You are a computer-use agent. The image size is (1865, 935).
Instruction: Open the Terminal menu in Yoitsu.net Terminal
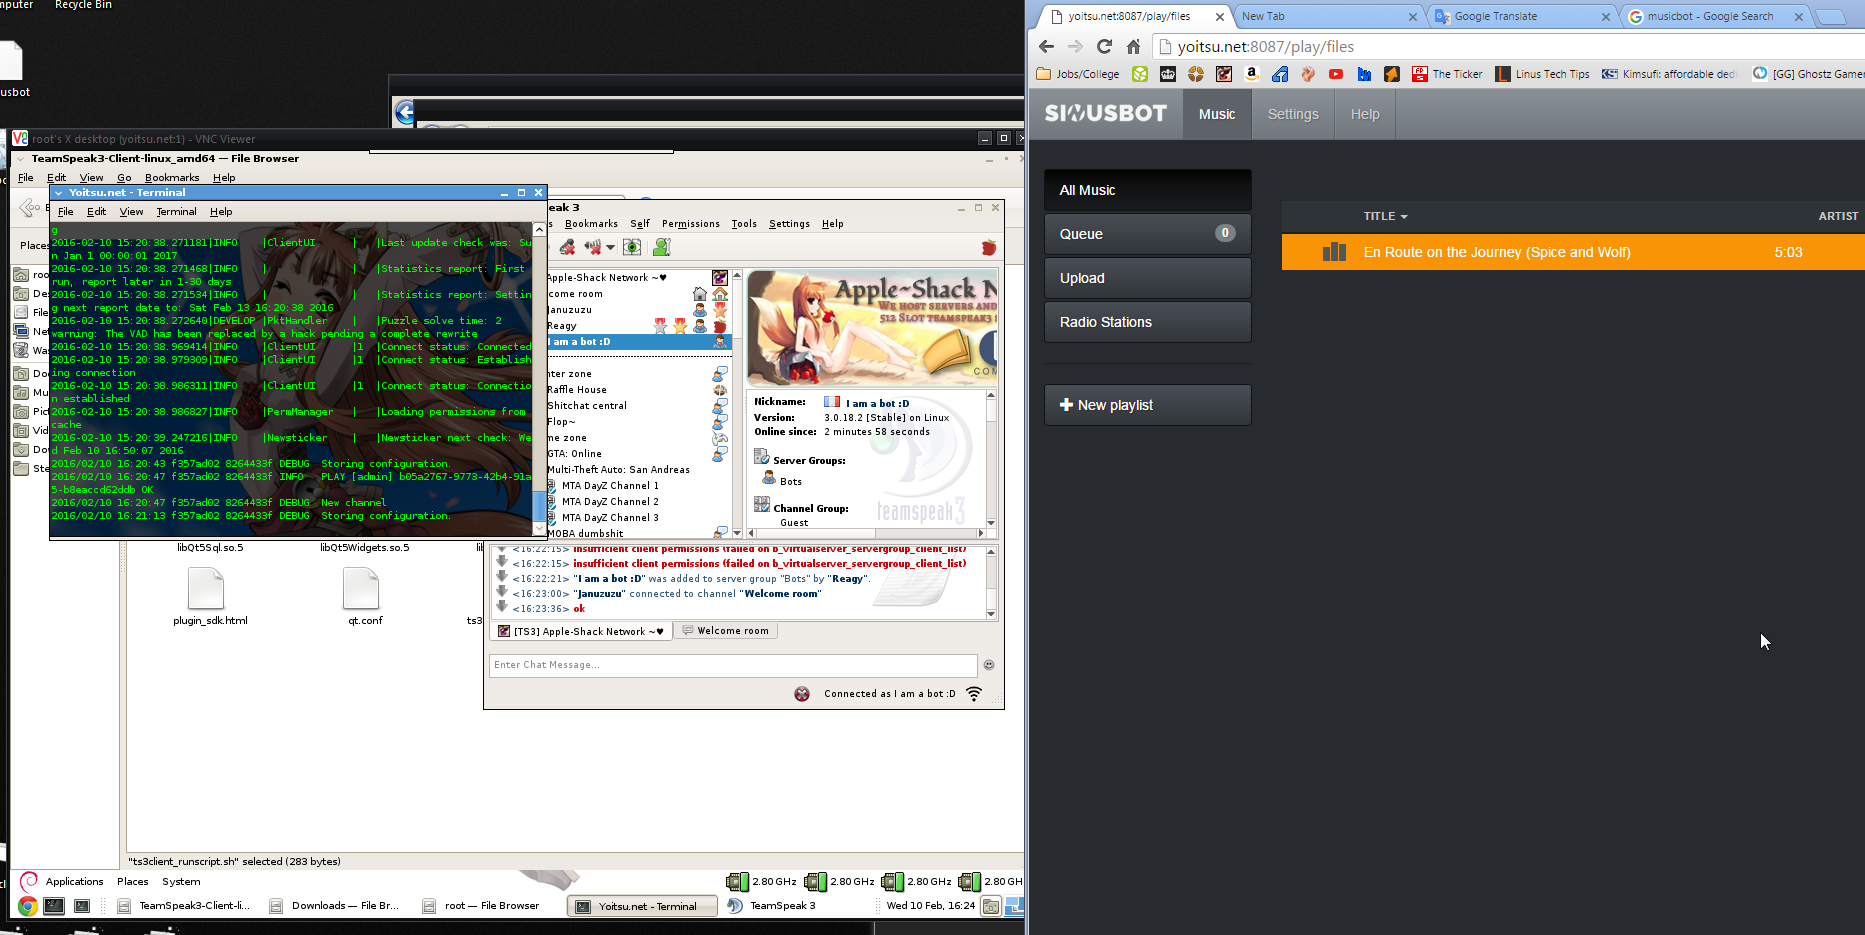tap(176, 212)
